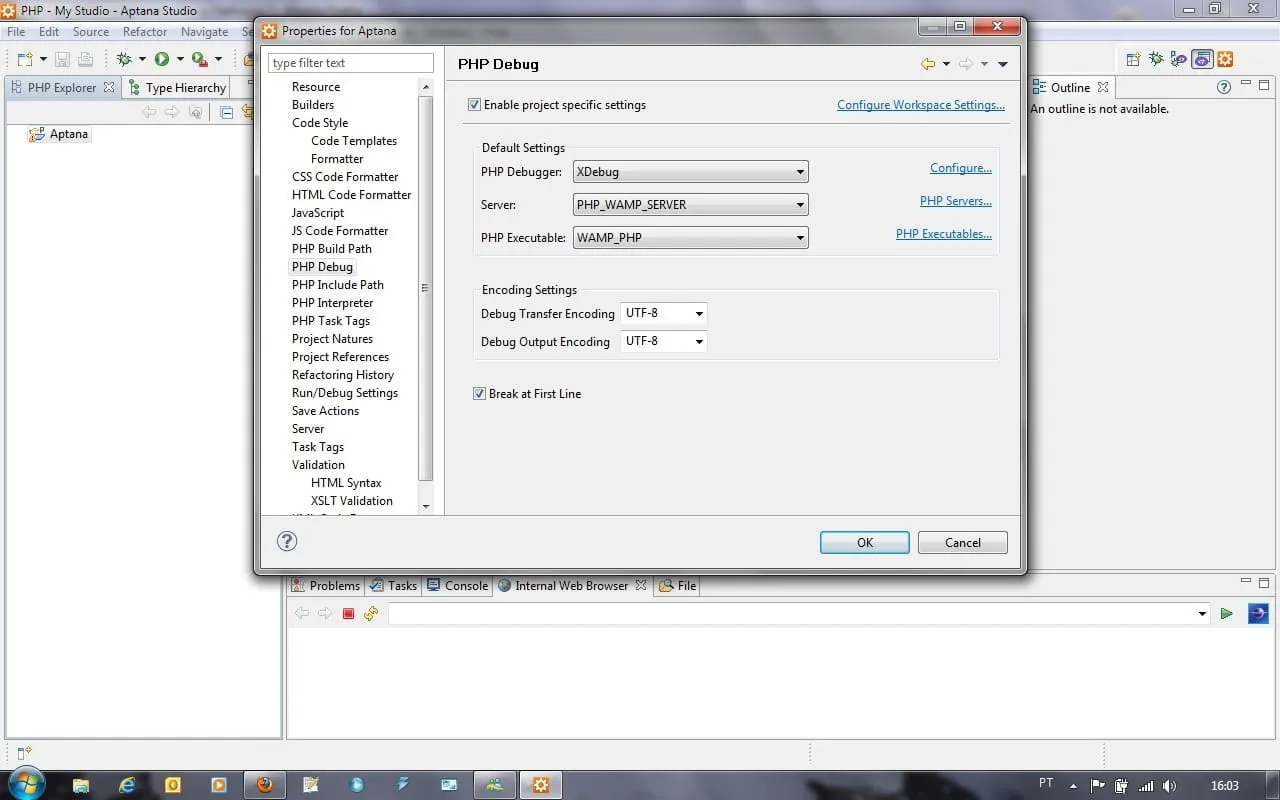Toggle Break at First Line checkbox
This screenshot has height=800, width=1280.
pyautogui.click(x=479, y=393)
